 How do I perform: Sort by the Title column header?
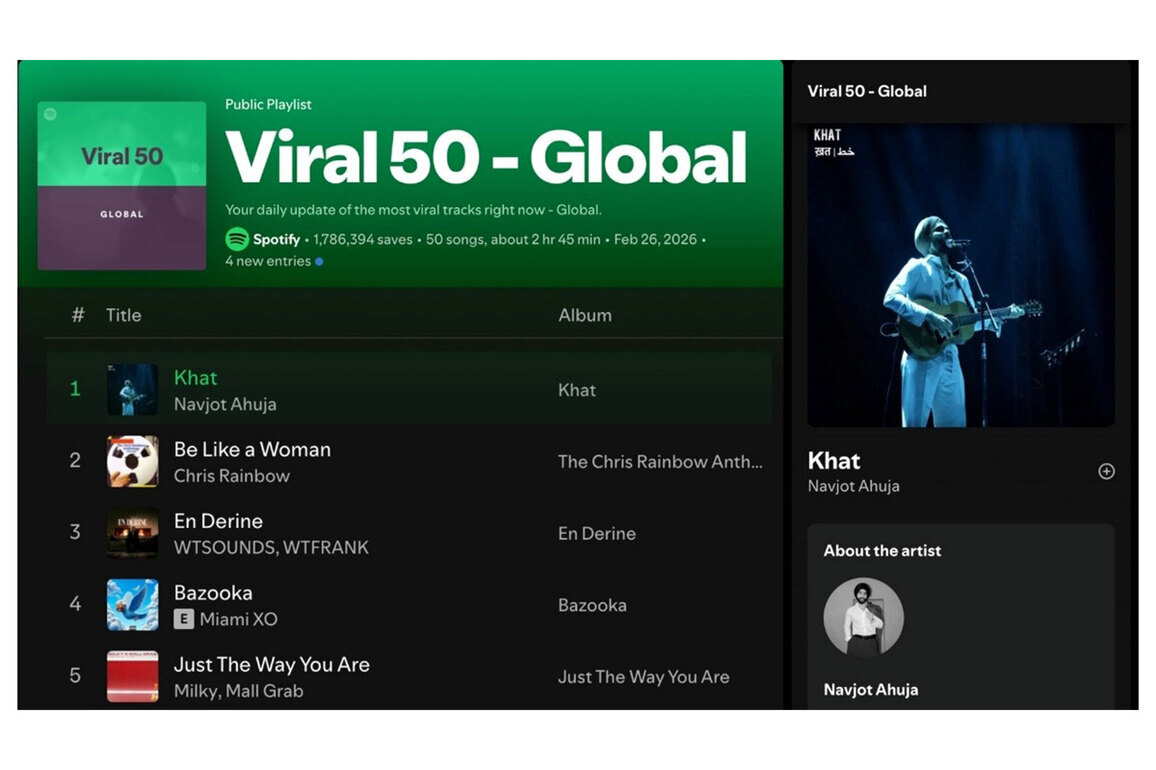tap(123, 315)
